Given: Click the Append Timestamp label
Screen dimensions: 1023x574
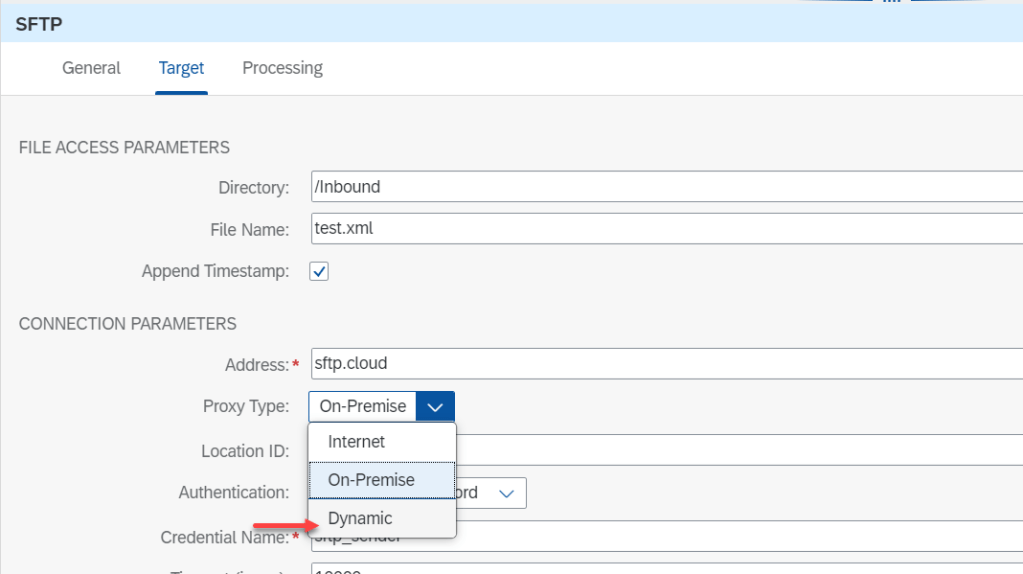Looking at the screenshot, I should click(x=215, y=271).
